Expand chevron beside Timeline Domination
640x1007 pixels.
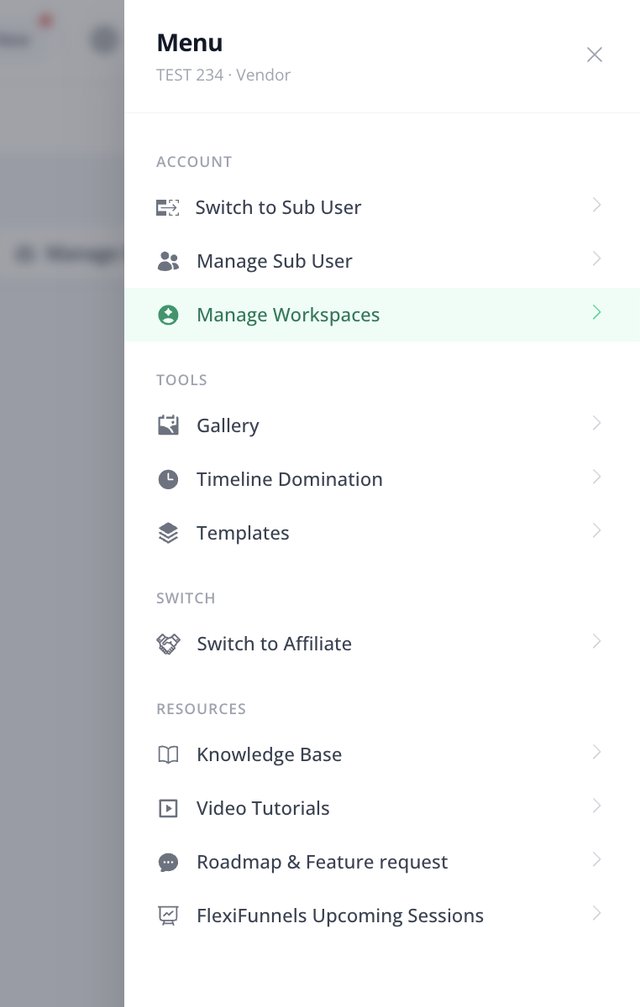coord(596,477)
